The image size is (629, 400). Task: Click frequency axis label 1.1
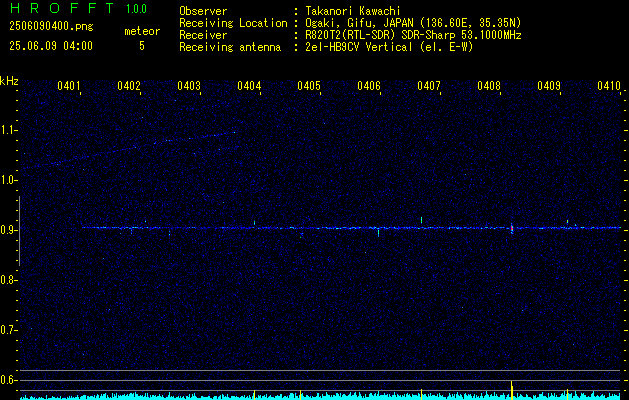click(8, 130)
